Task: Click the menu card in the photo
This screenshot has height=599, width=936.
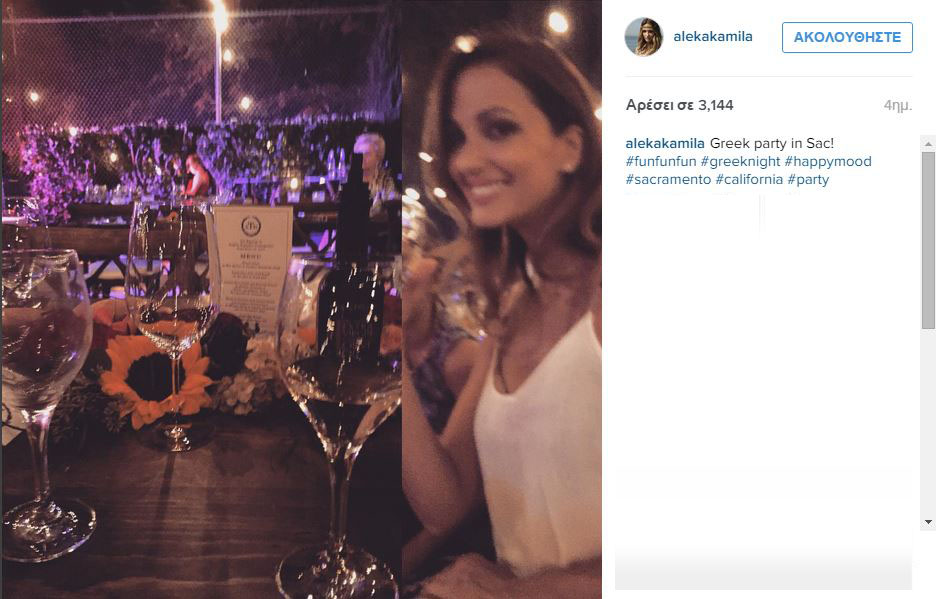Action: [254, 266]
